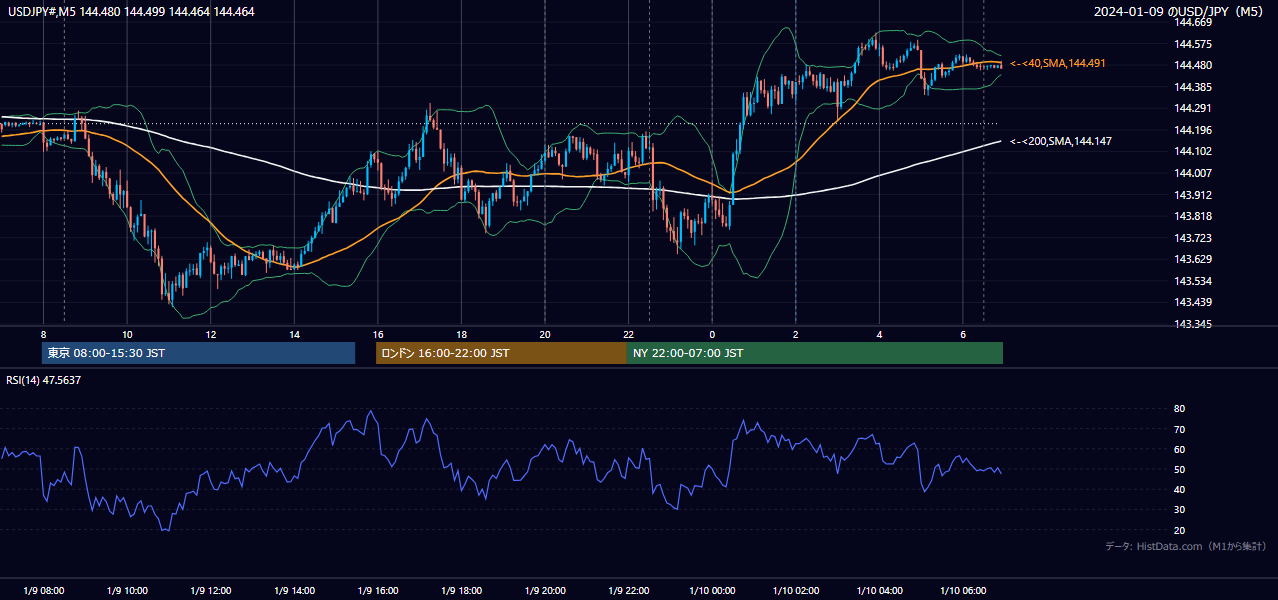Click hour label 18 under the price chart
The image size is (1278, 600).
coord(461,334)
